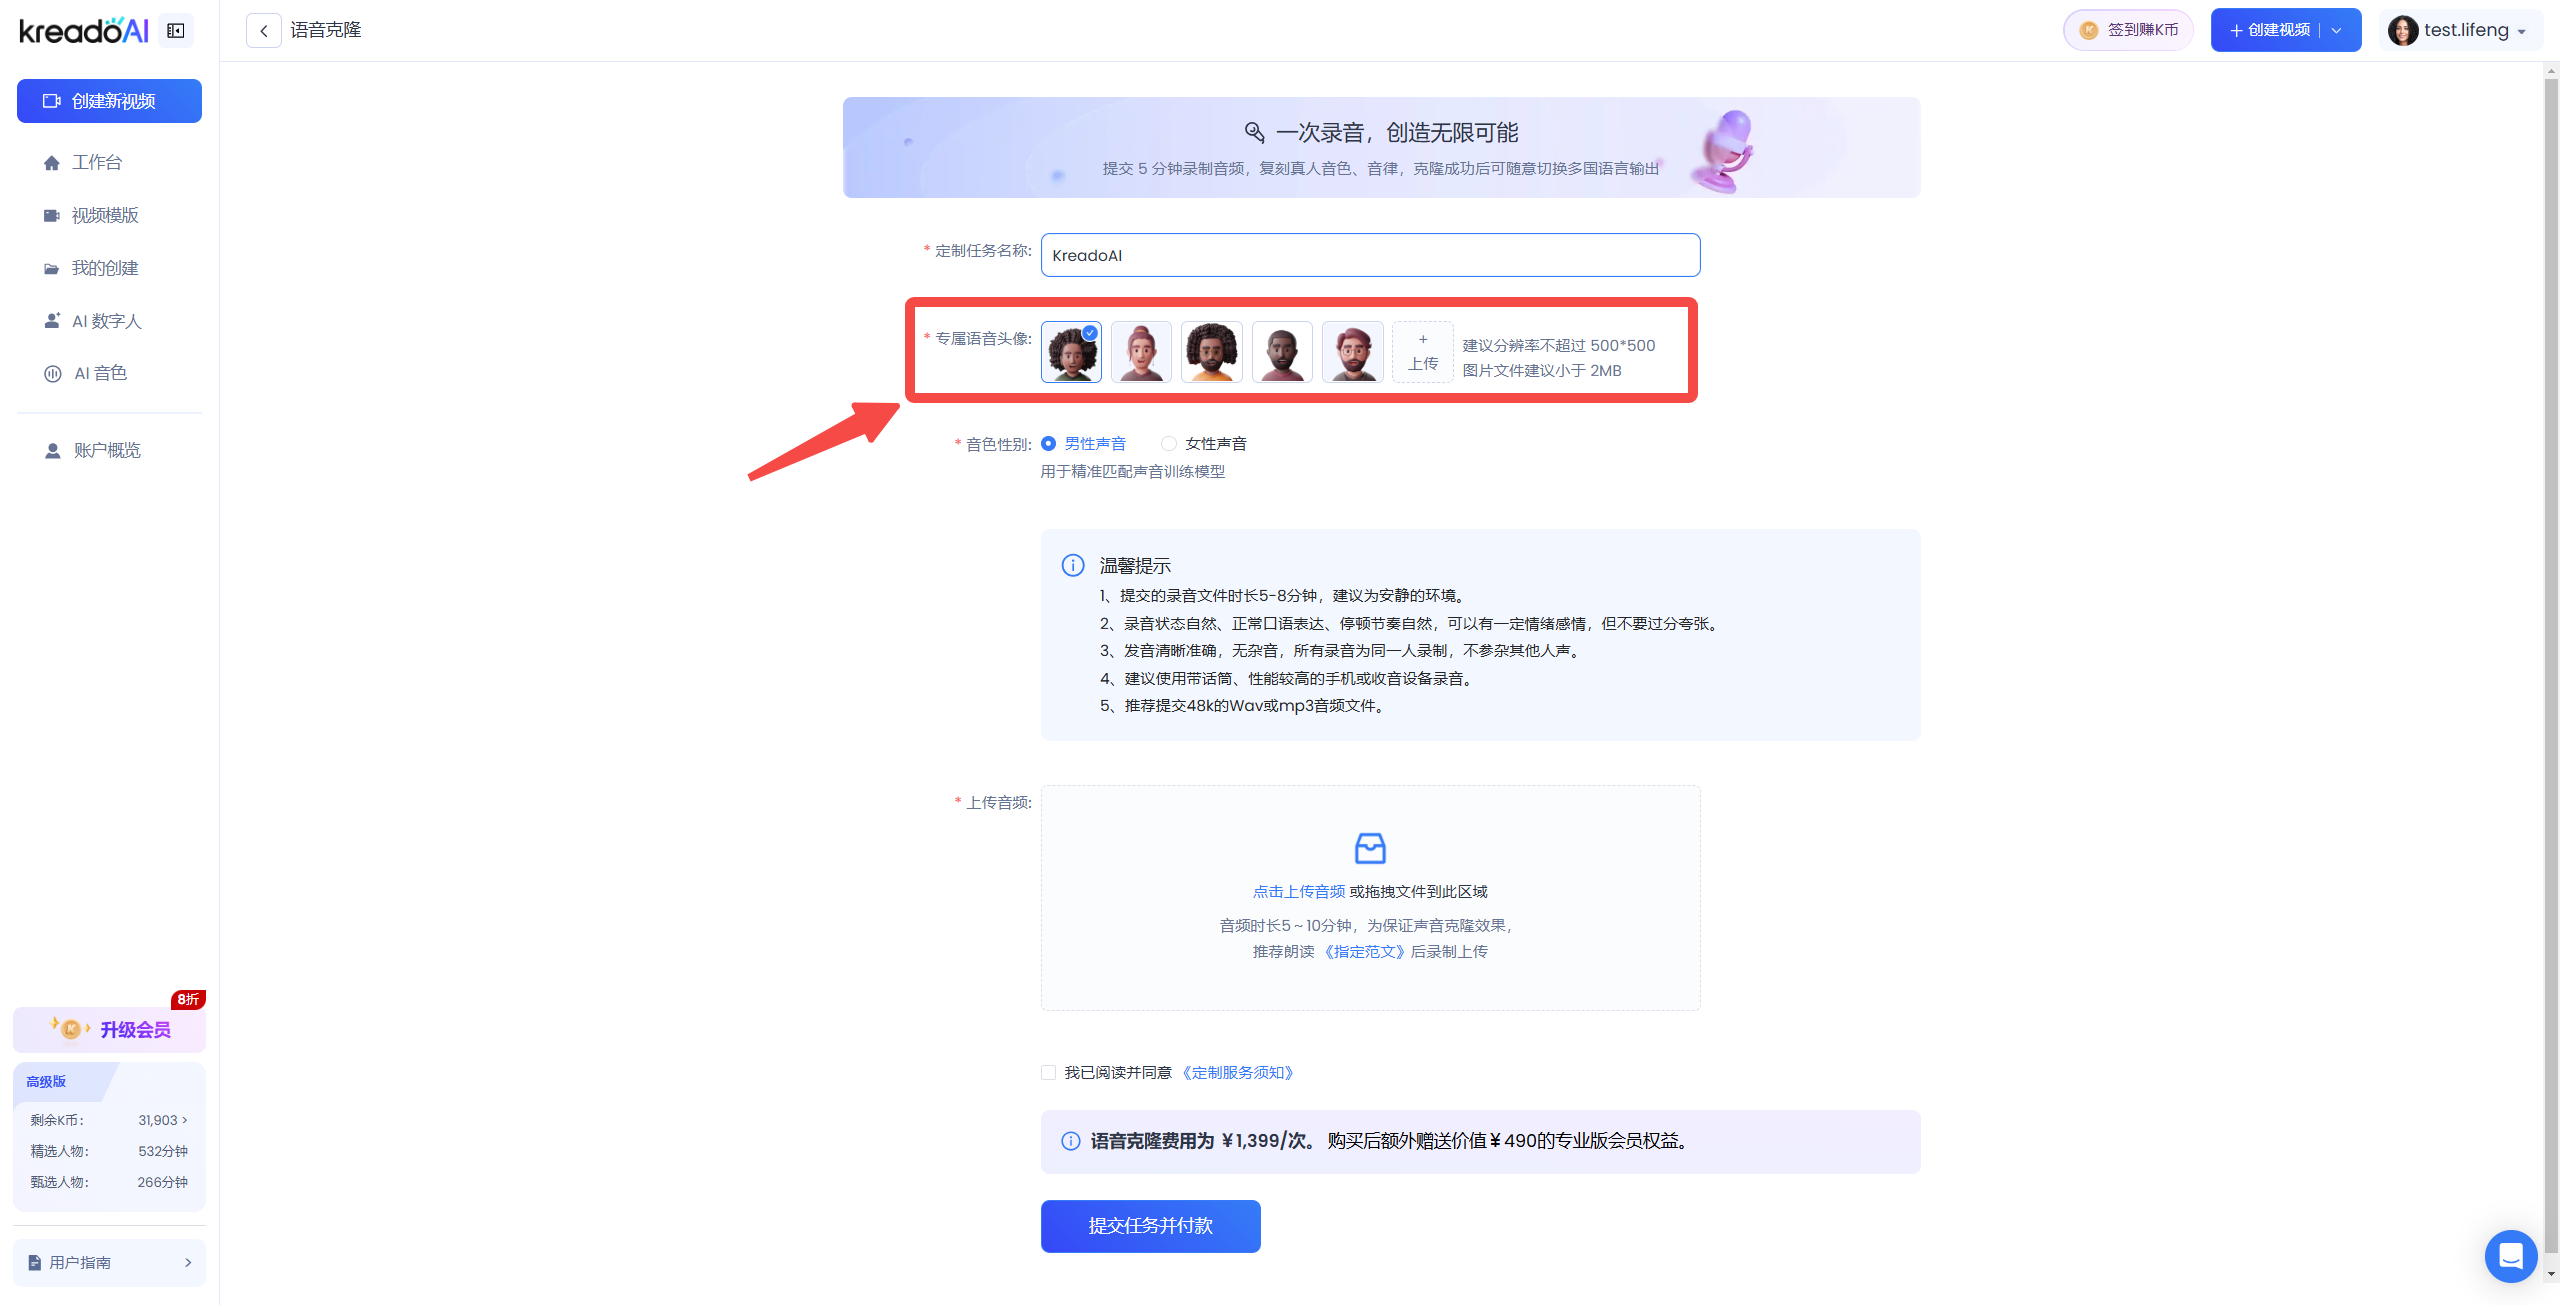Select the red-haired woman avatar

(x=1141, y=352)
